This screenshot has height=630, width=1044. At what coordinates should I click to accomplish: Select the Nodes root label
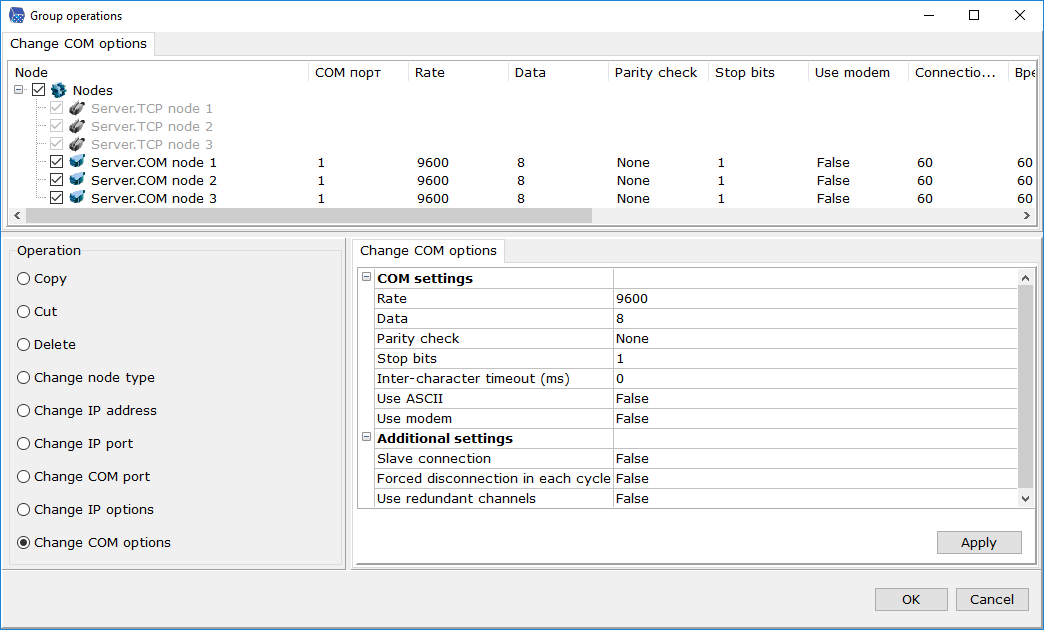coord(93,90)
